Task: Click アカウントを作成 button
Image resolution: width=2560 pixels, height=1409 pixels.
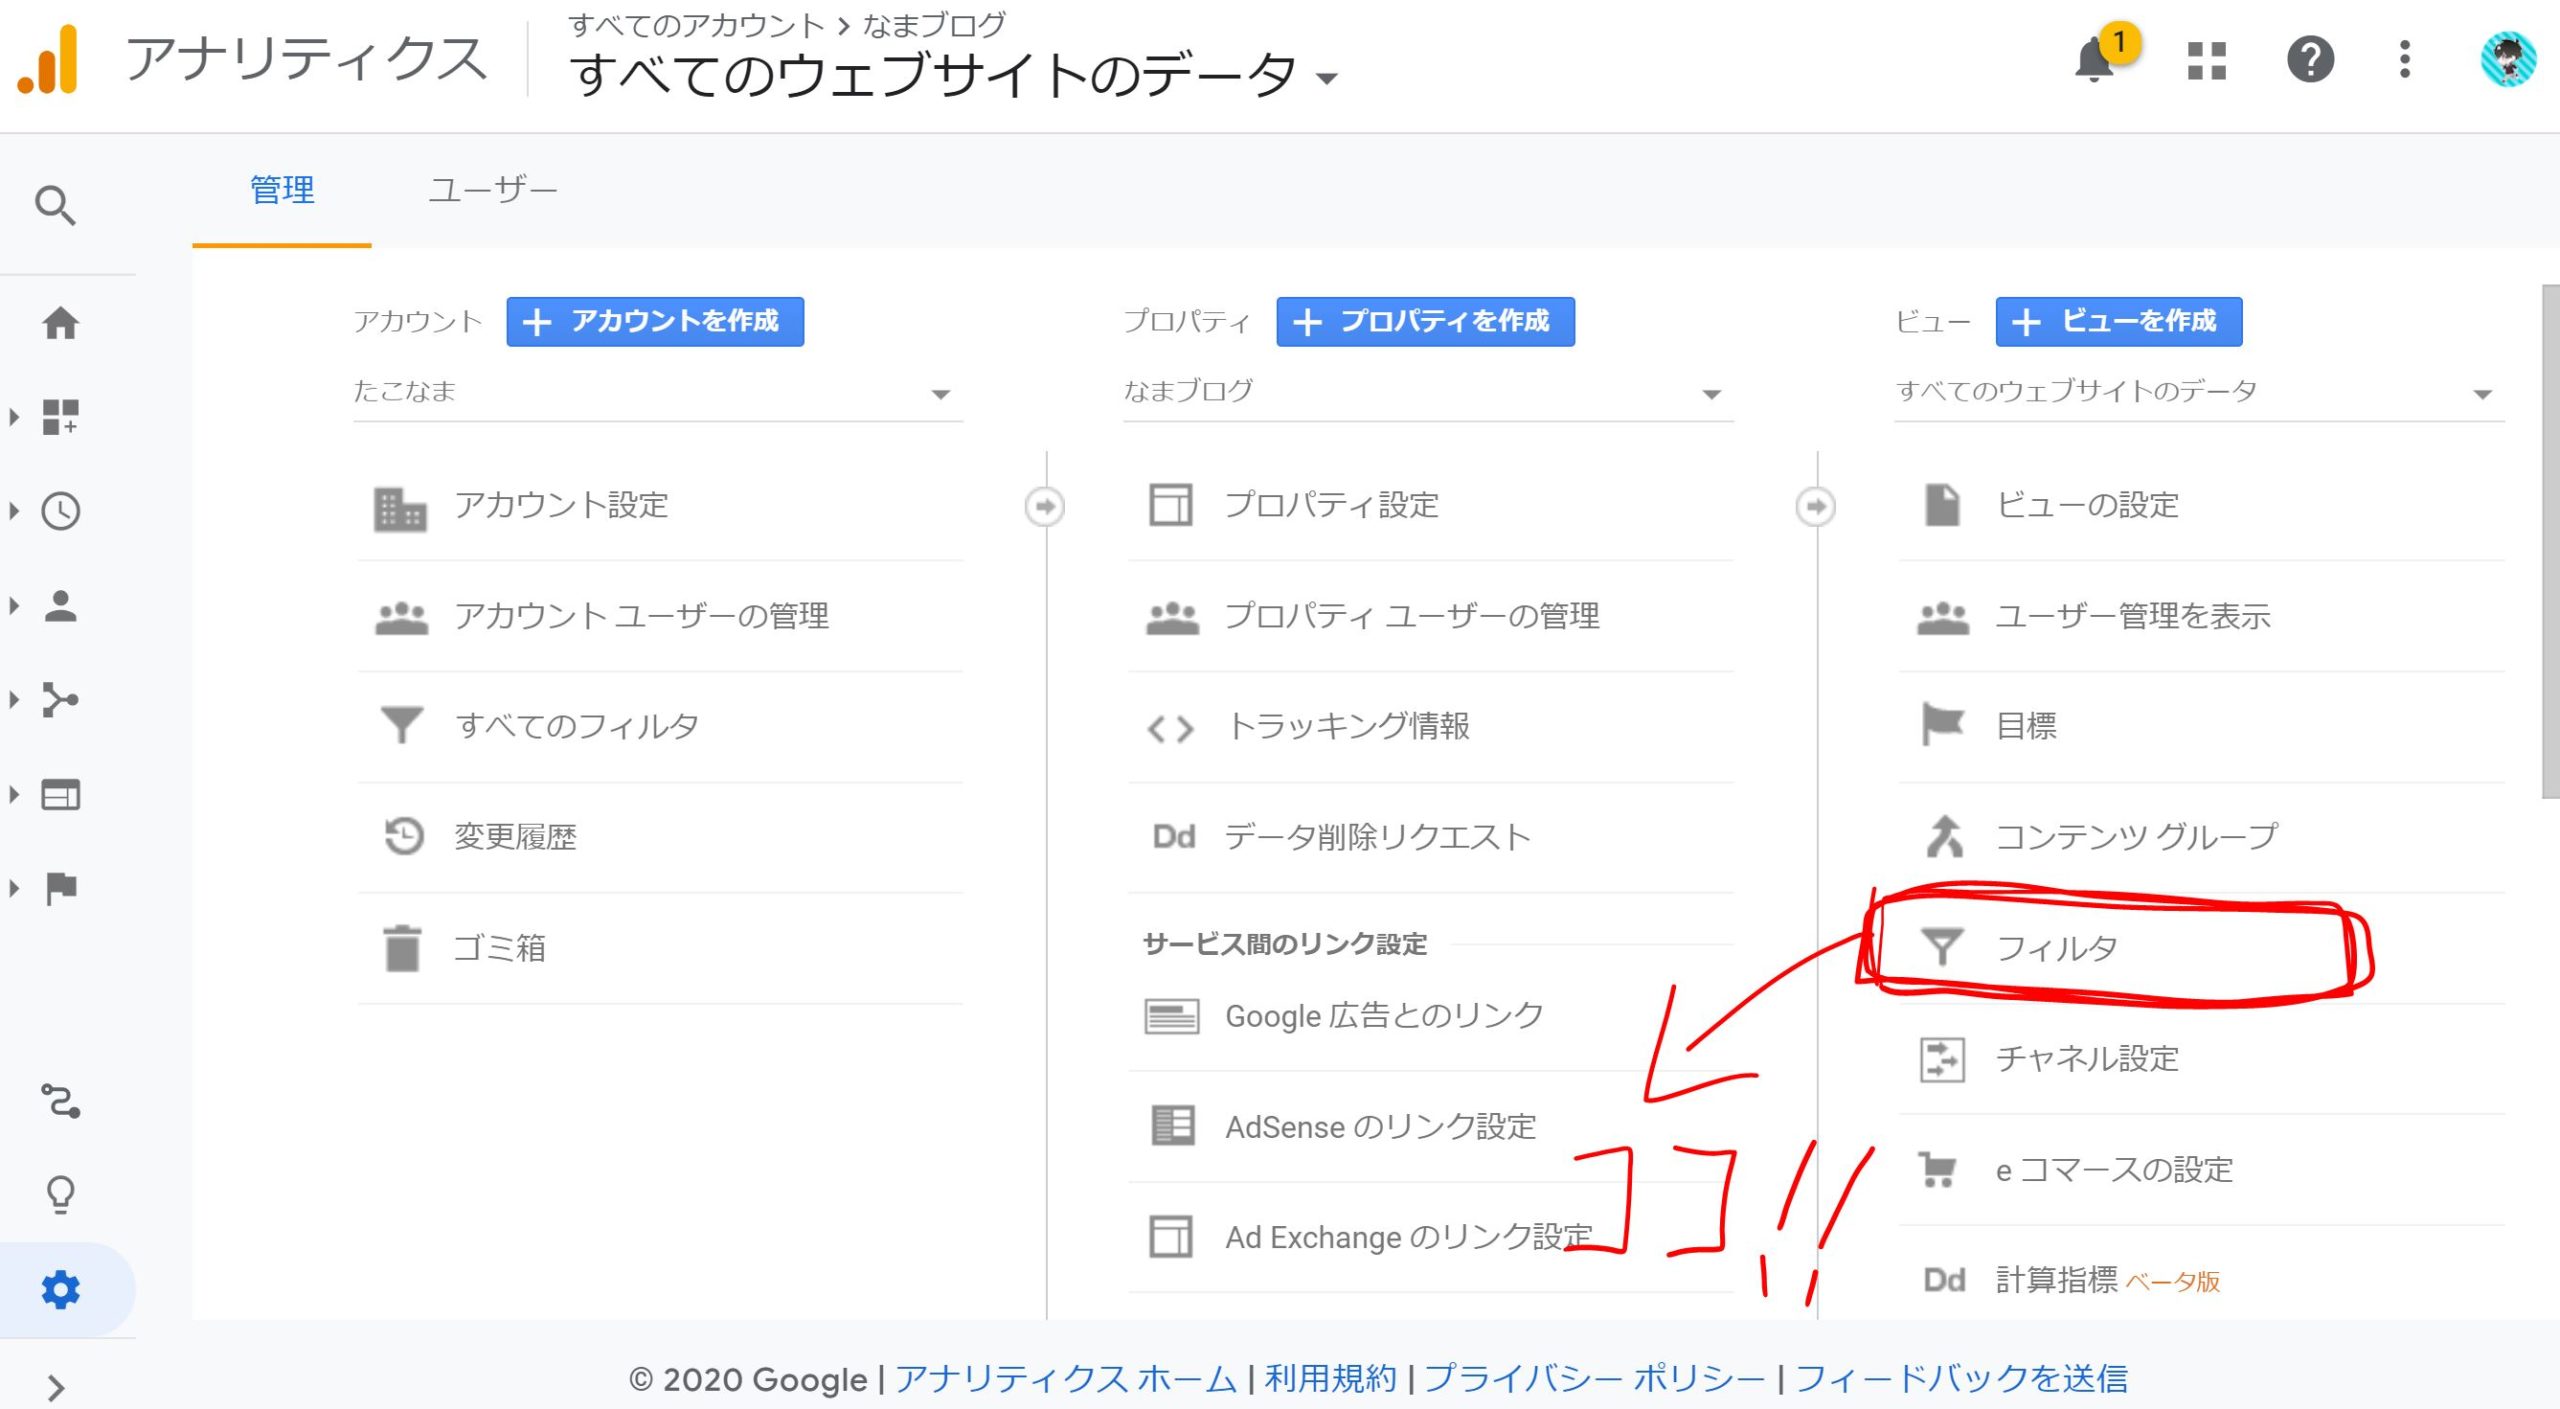Action: [x=655, y=321]
